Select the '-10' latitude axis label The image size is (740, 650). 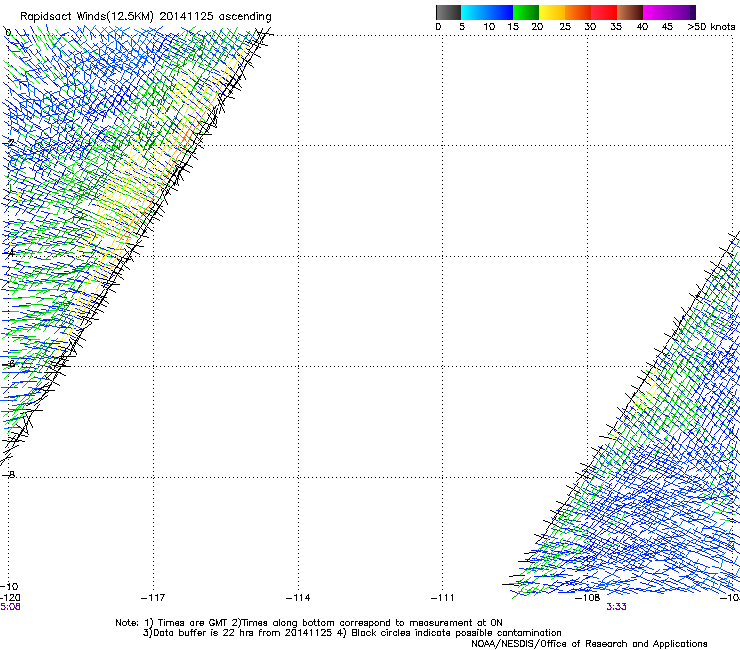click(9, 586)
